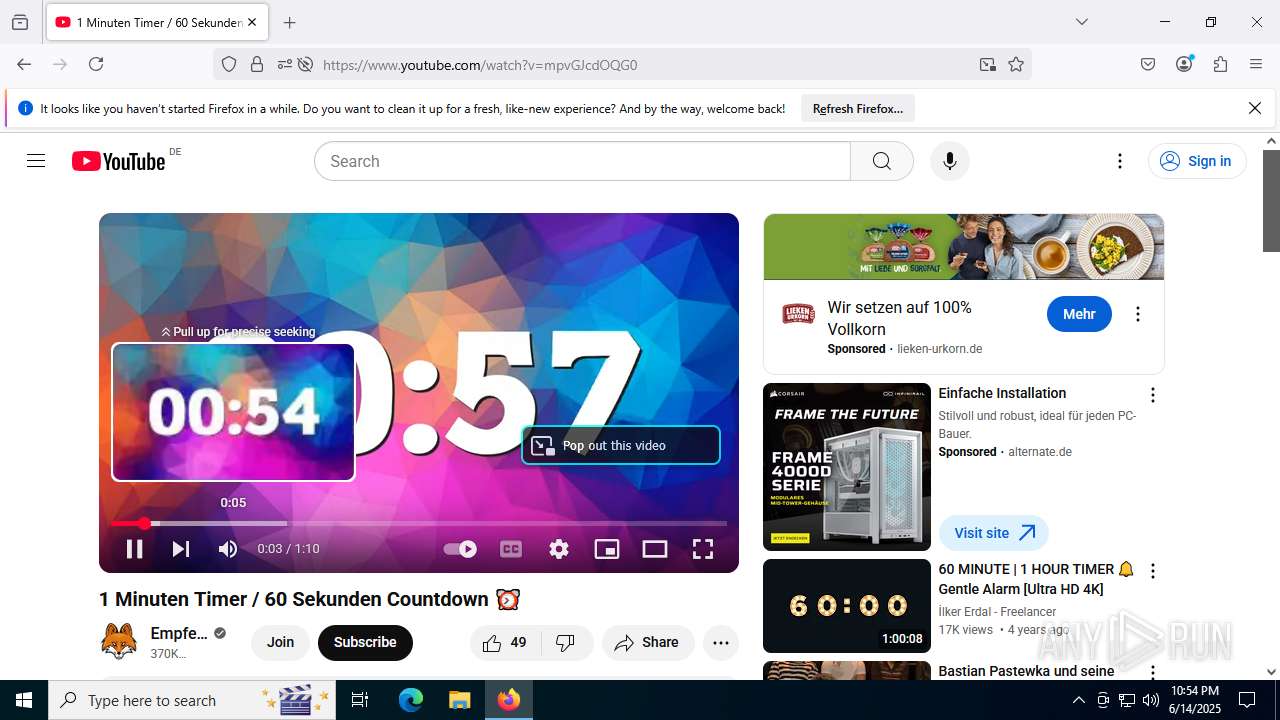Image resolution: width=1280 pixels, height=720 pixels.
Task: Mute the video volume speaker icon
Action: 228,549
